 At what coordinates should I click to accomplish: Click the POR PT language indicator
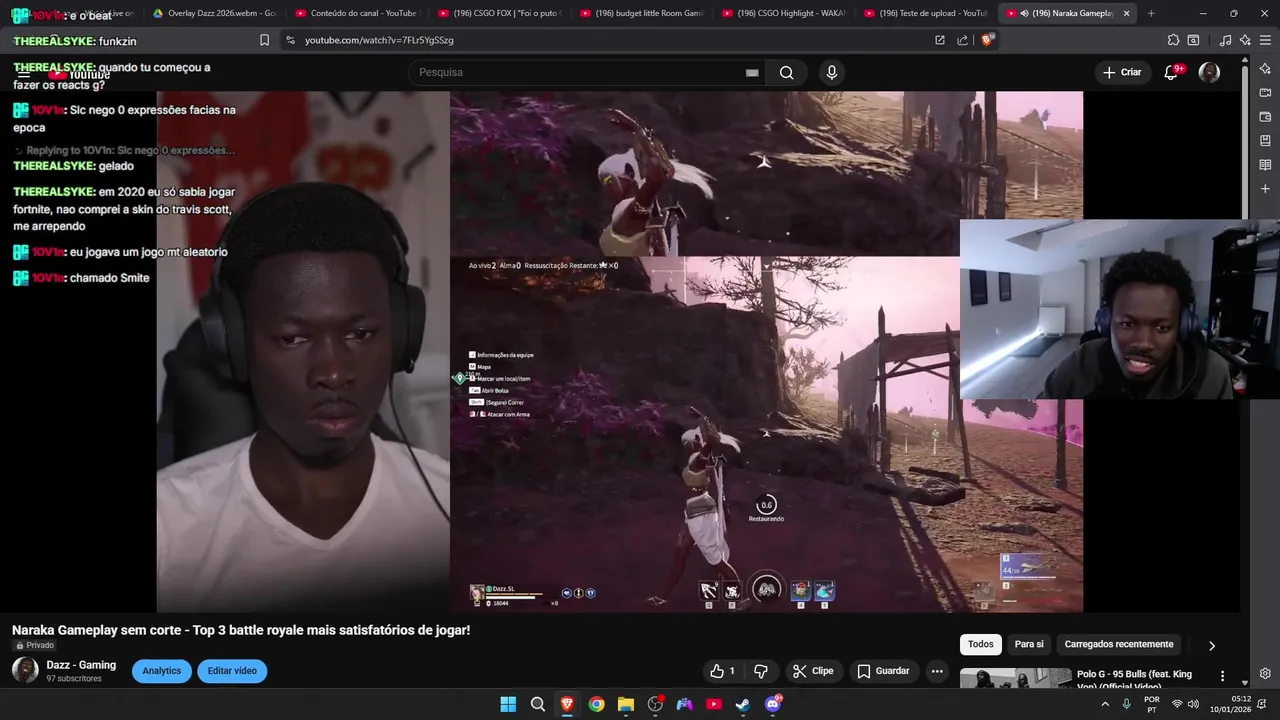click(1152, 704)
